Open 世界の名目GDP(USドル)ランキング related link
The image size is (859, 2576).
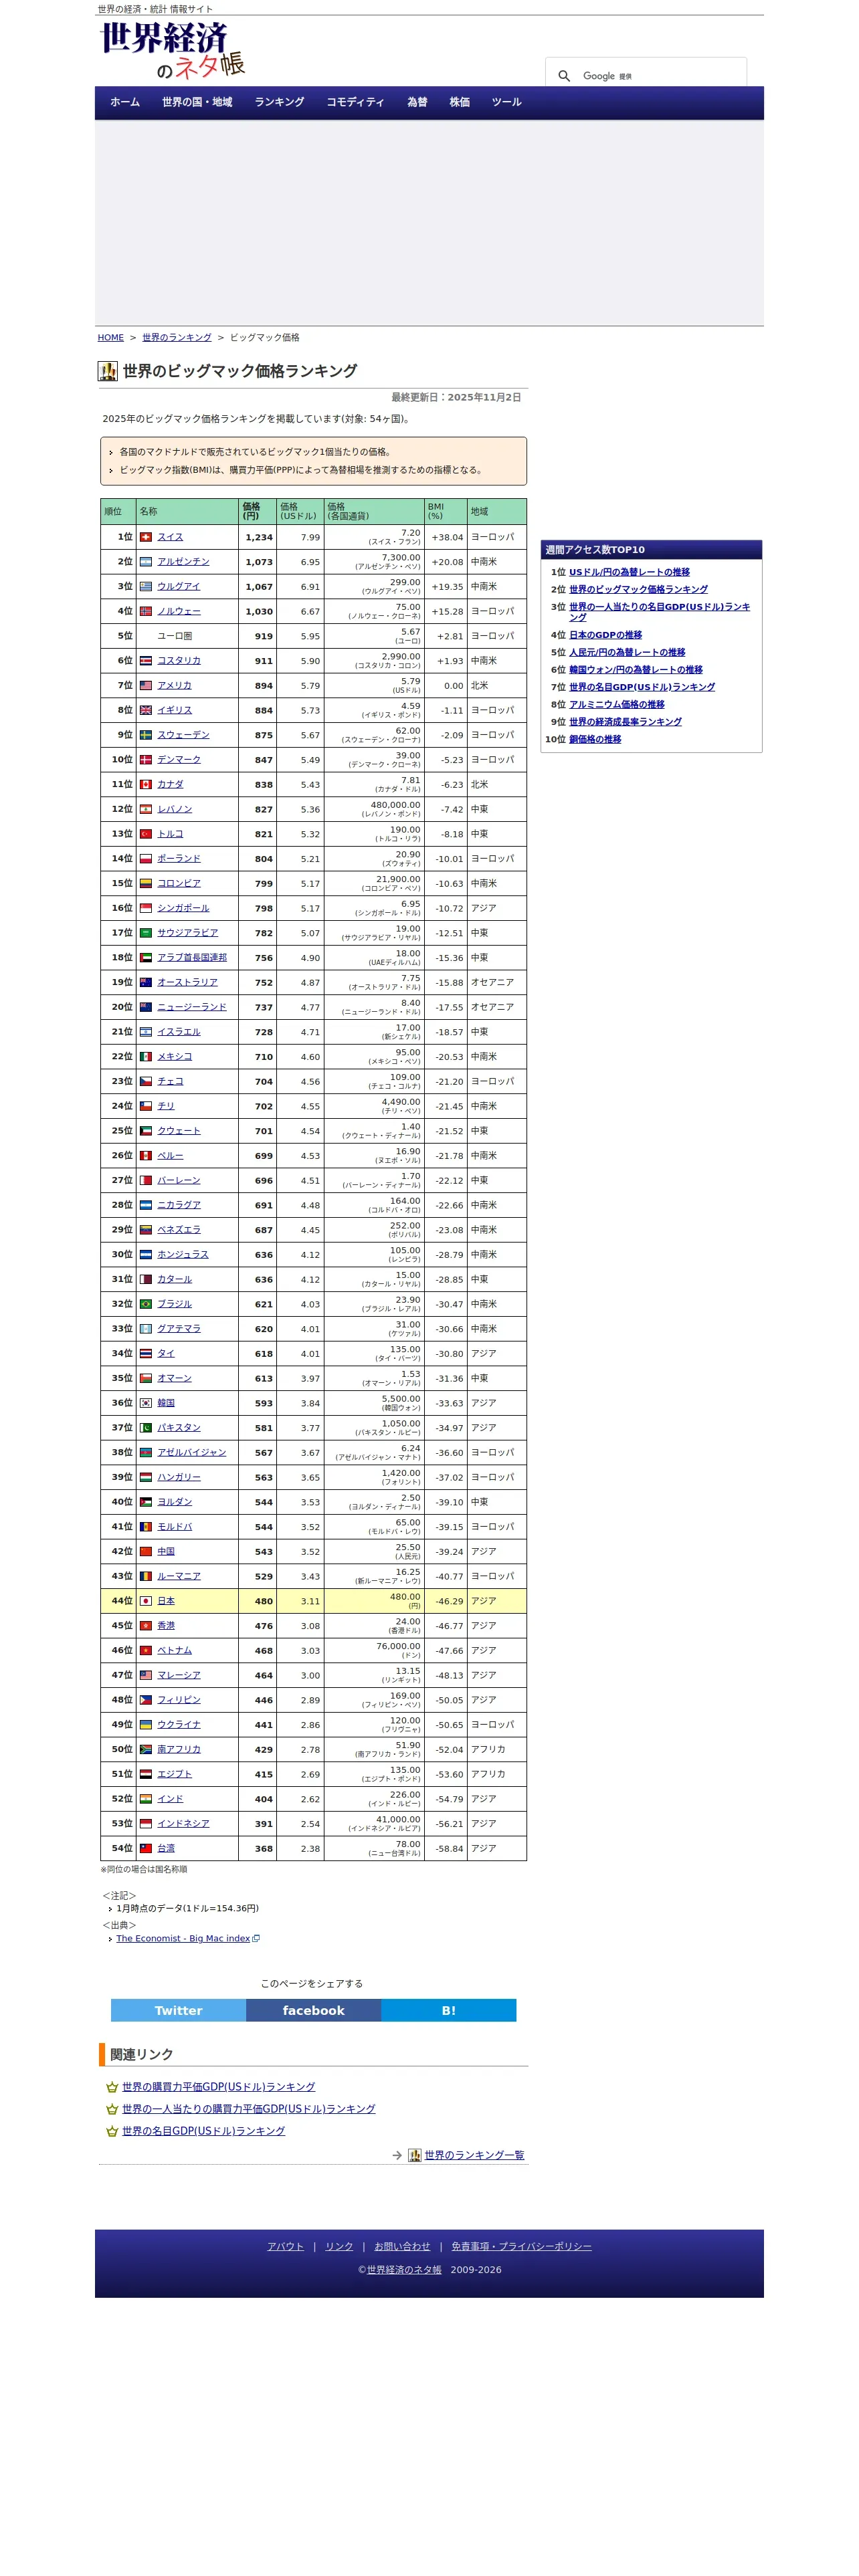[203, 2131]
